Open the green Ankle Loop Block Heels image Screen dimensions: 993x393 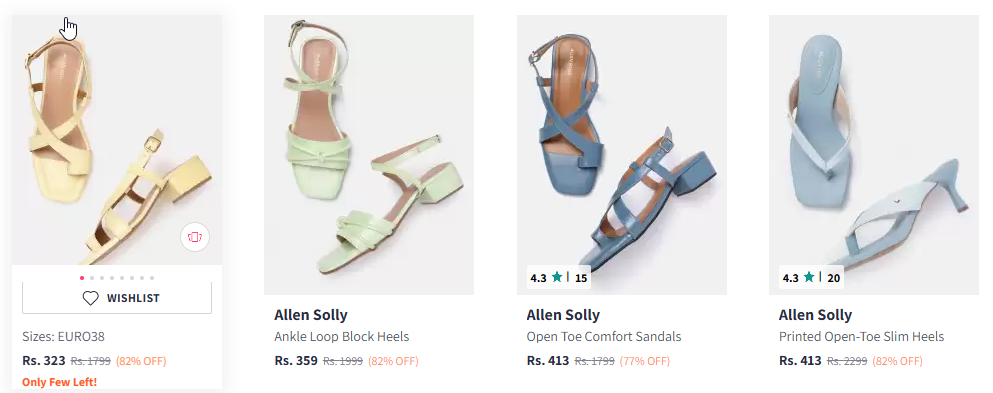click(369, 155)
